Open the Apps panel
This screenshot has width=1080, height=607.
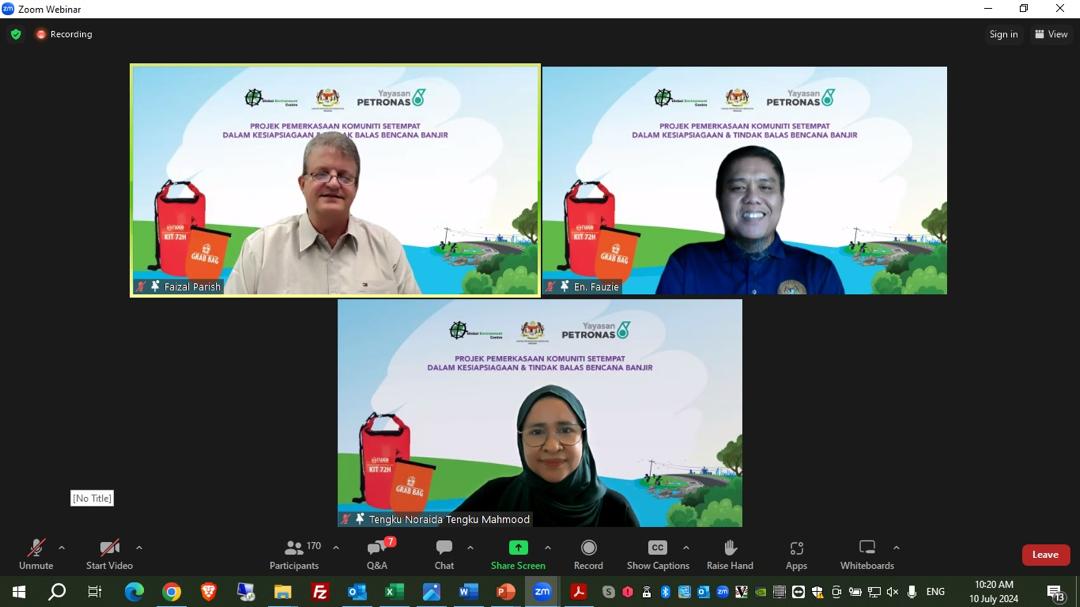coord(796,554)
